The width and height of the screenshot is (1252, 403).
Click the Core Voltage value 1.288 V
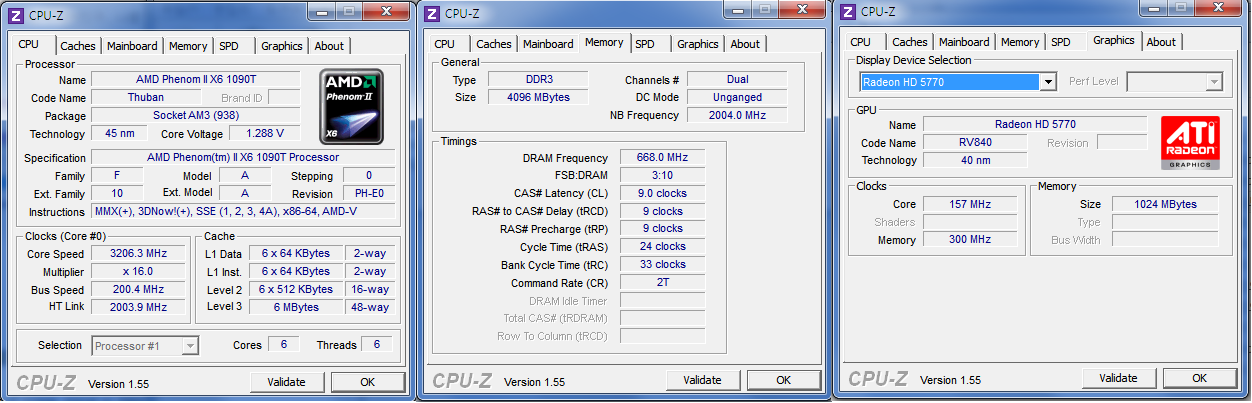pyautogui.click(x=264, y=133)
